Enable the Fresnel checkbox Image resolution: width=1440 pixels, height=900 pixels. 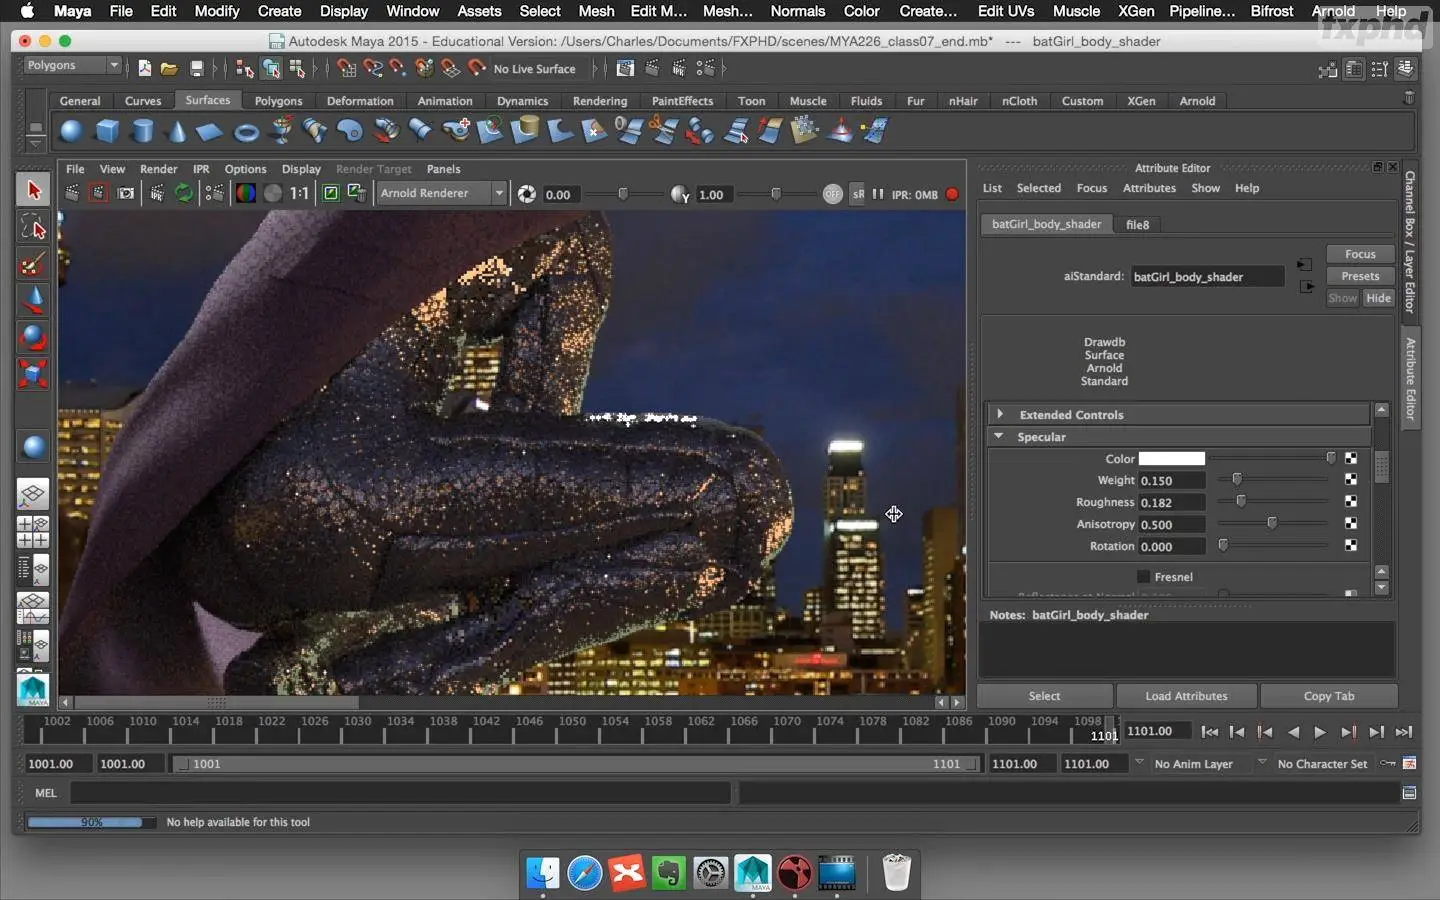(x=1144, y=577)
